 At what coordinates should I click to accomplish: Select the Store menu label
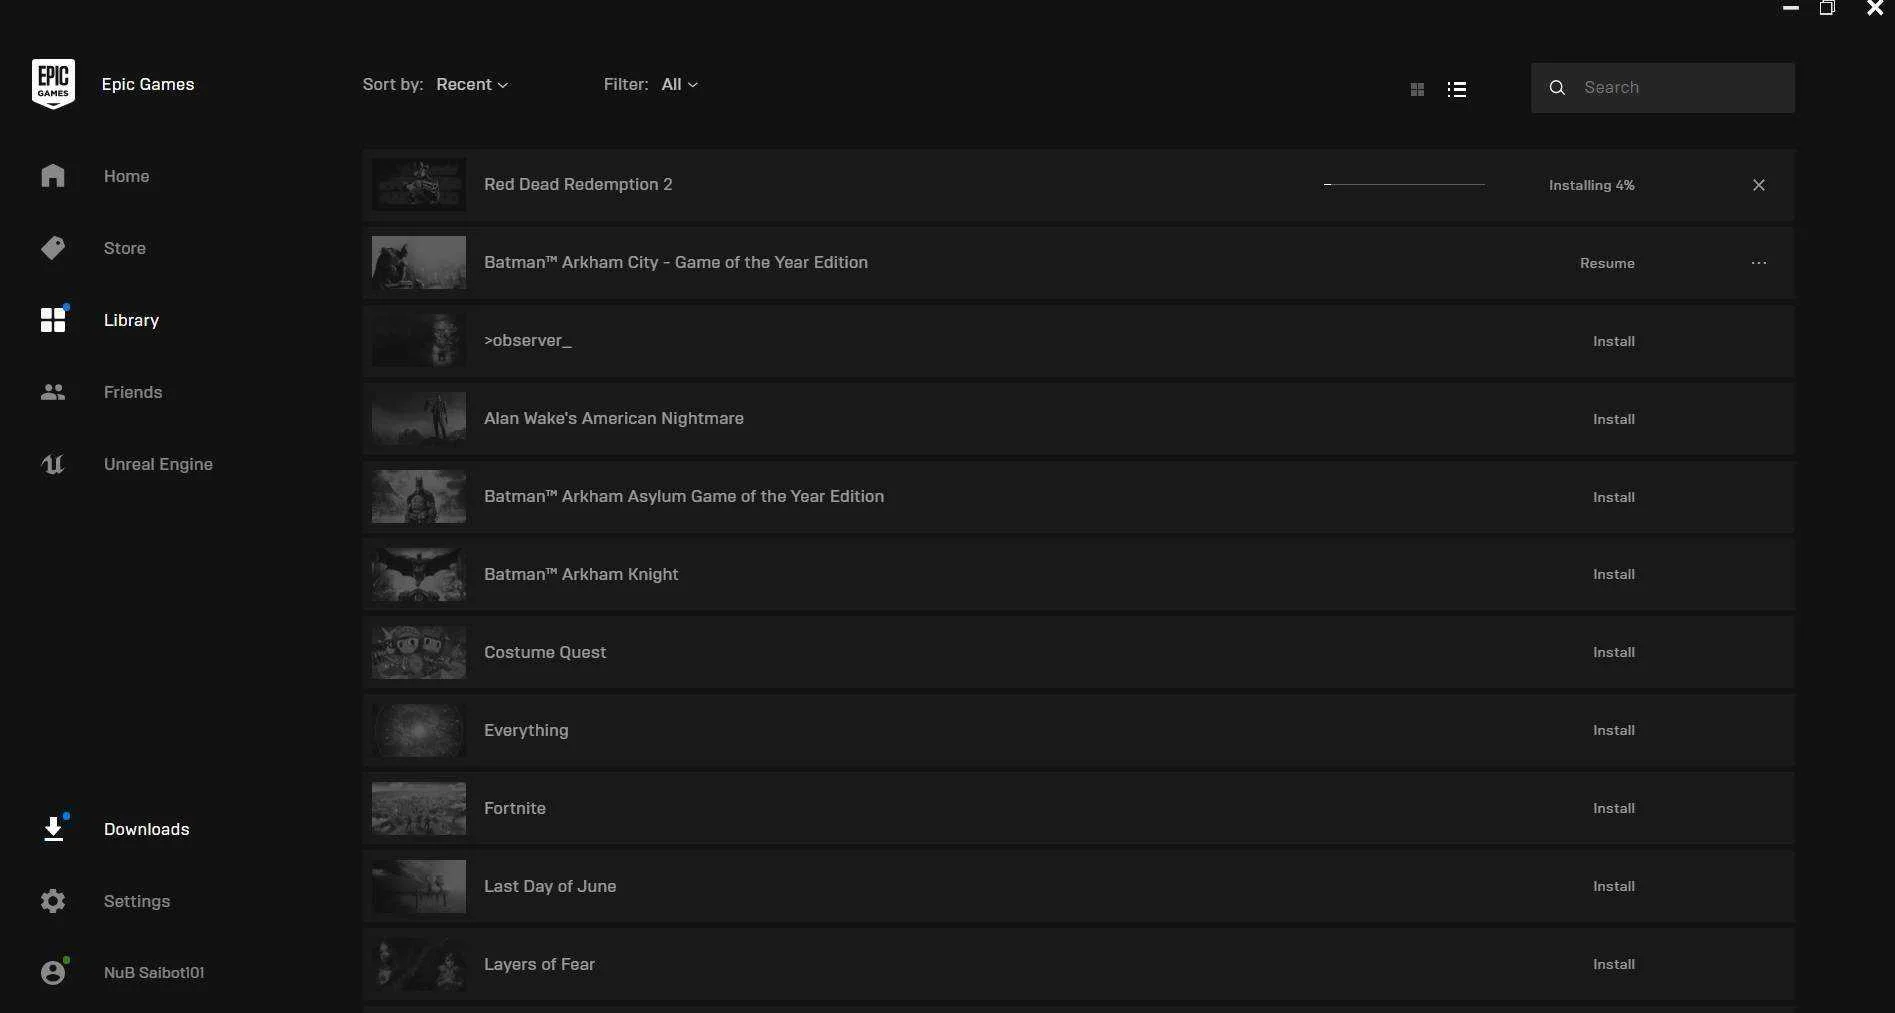coord(125,248)
